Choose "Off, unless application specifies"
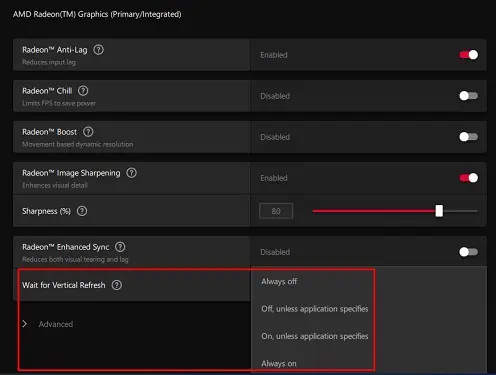The width and height of the screenshot is (496, 375). pyautogui.click(x=315, y=309)
